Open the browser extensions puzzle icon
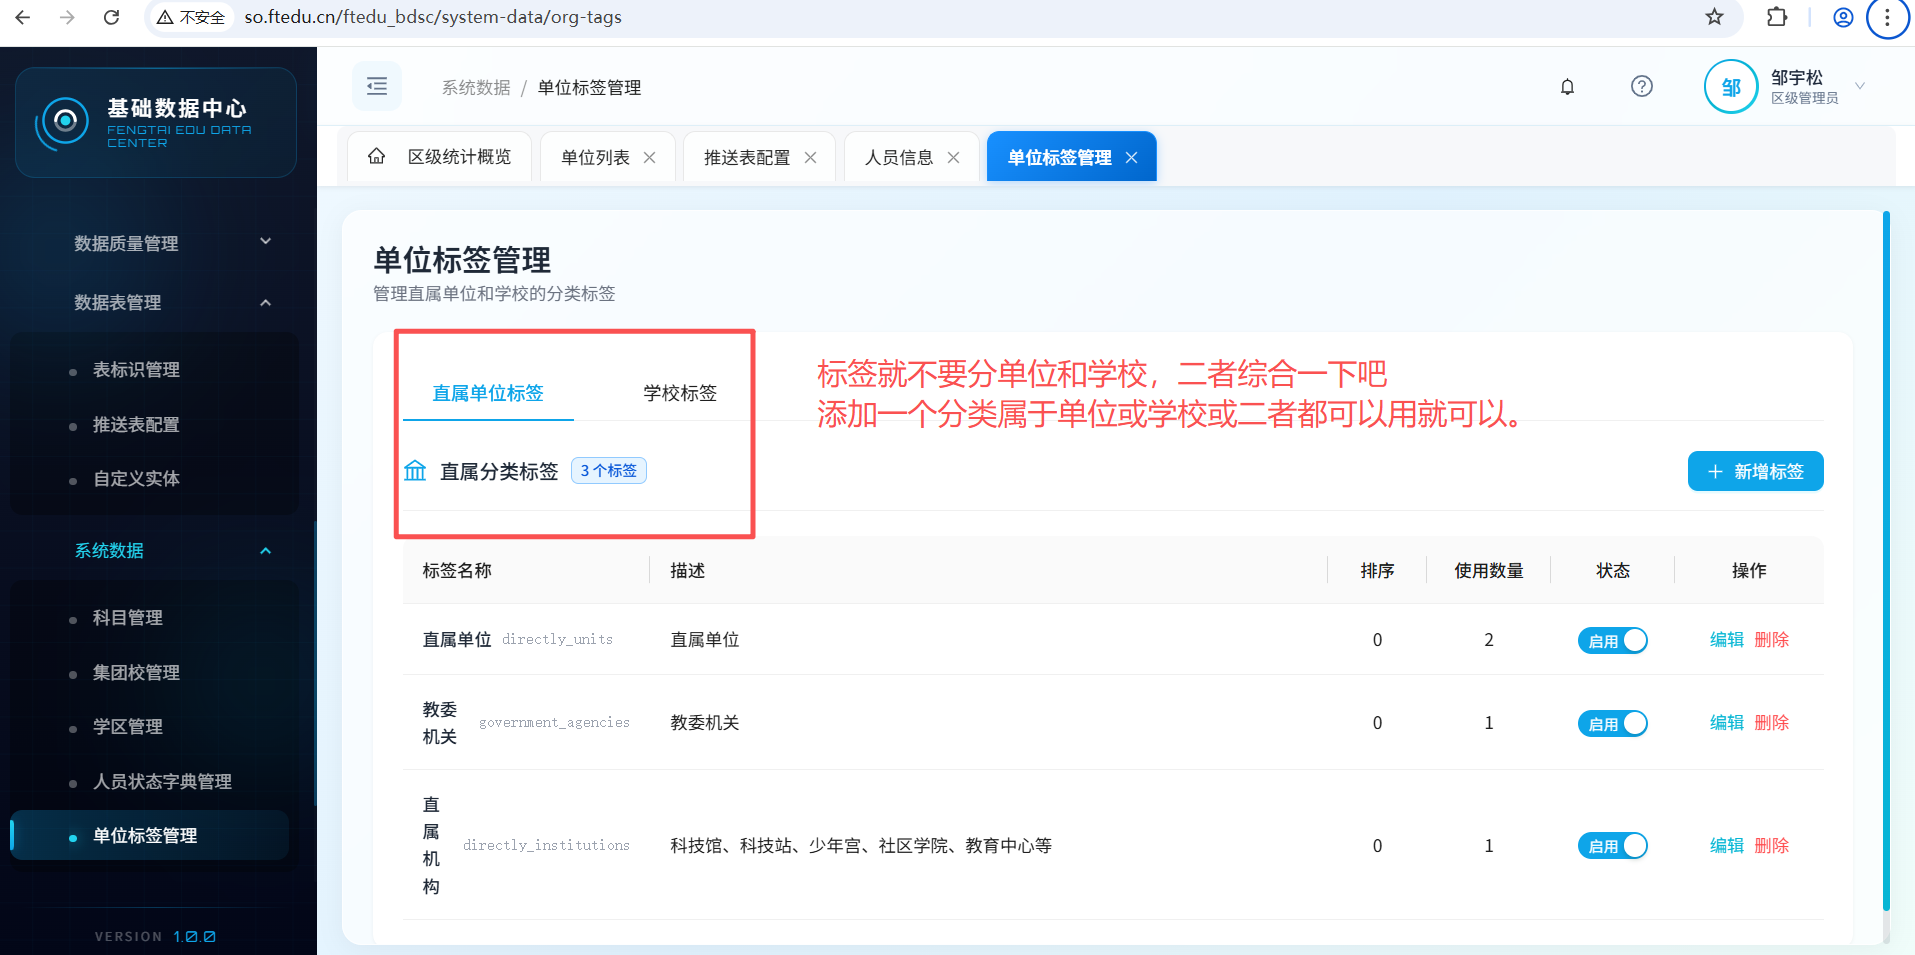1915x955 pixels. tap(1777, 17)
